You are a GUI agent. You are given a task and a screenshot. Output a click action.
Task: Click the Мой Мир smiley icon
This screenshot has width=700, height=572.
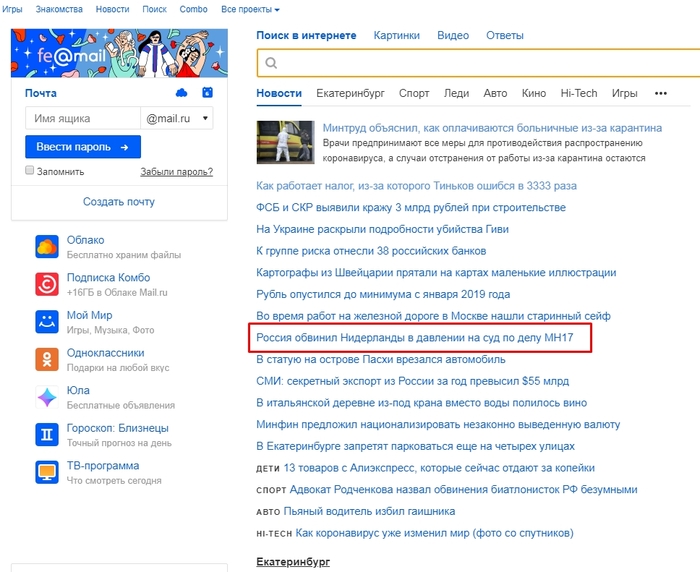[x=47, y=321]
